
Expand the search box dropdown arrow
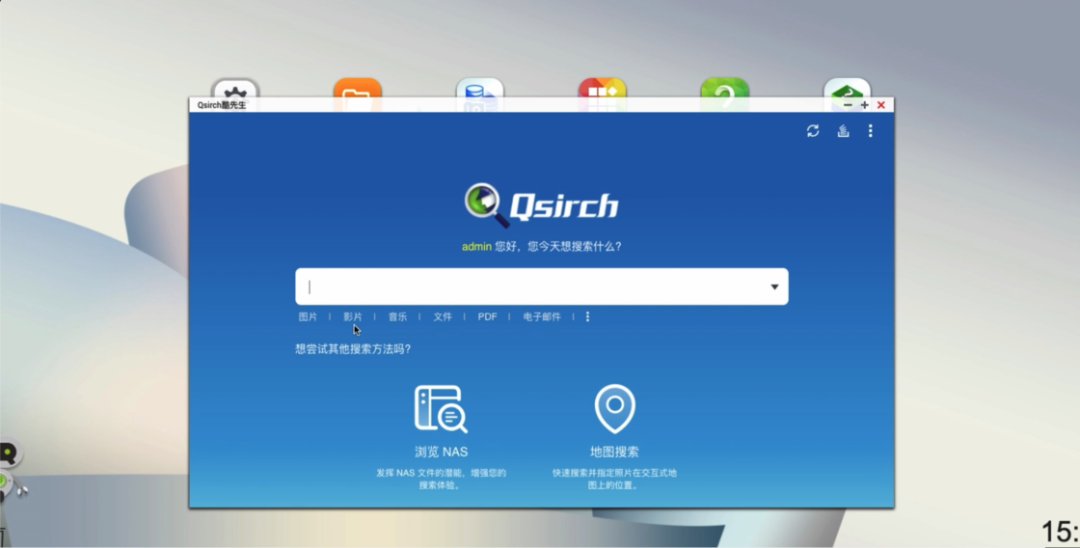(x=774, y=286)
